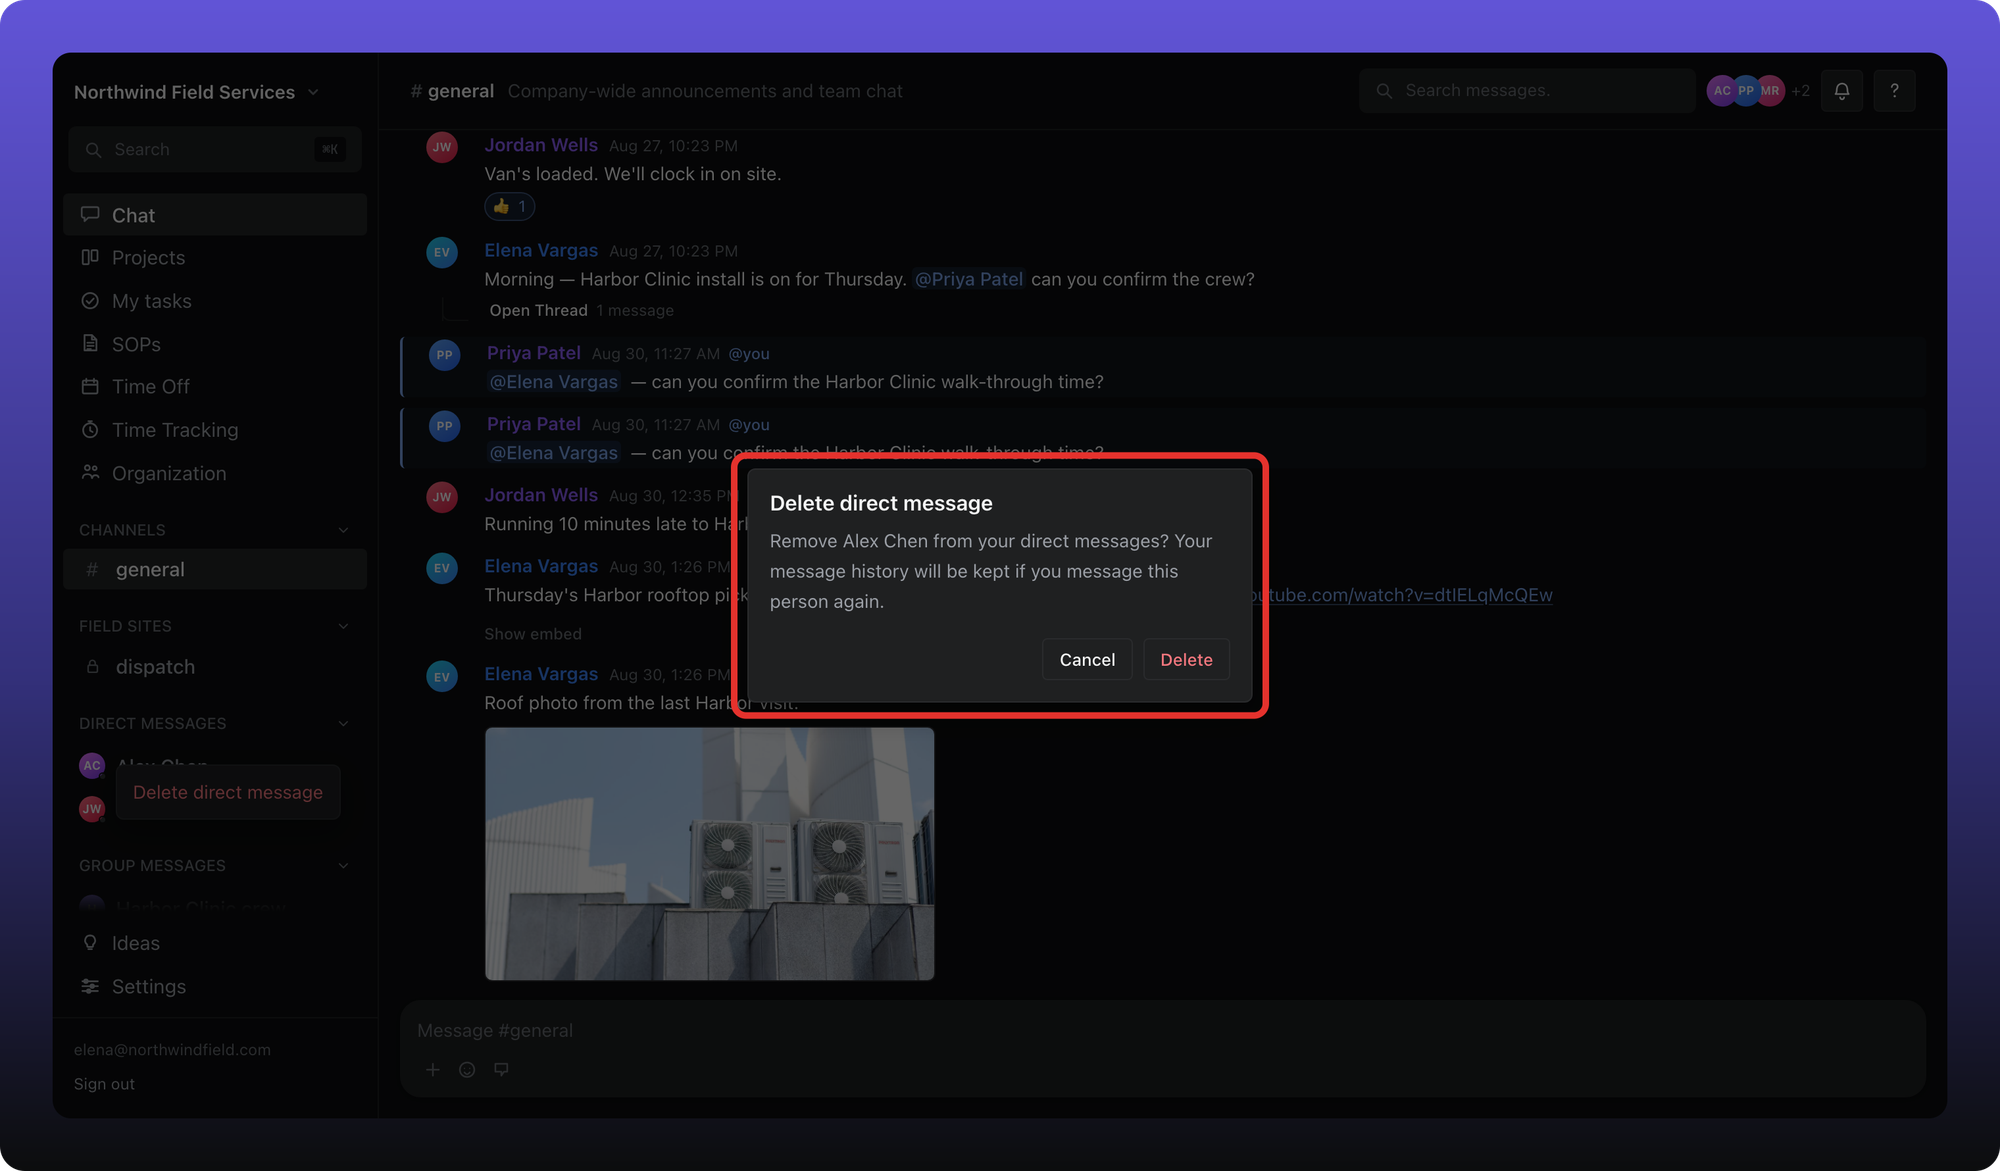Open Ideas via its lightbulb icon
This screenshot has height=1171, width=2000.
coord(90,943)
